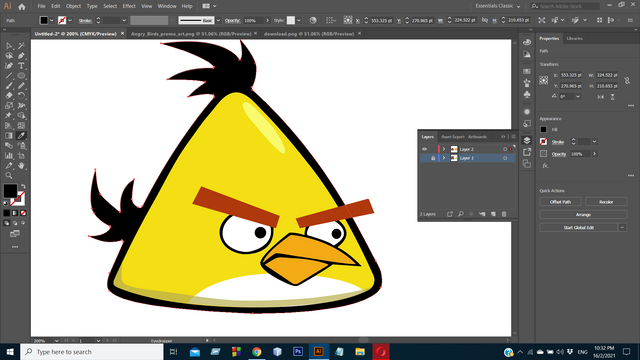This screenshot has height=360, width=640.
Task: Expand Layer 2 contents
Action: 444,149
